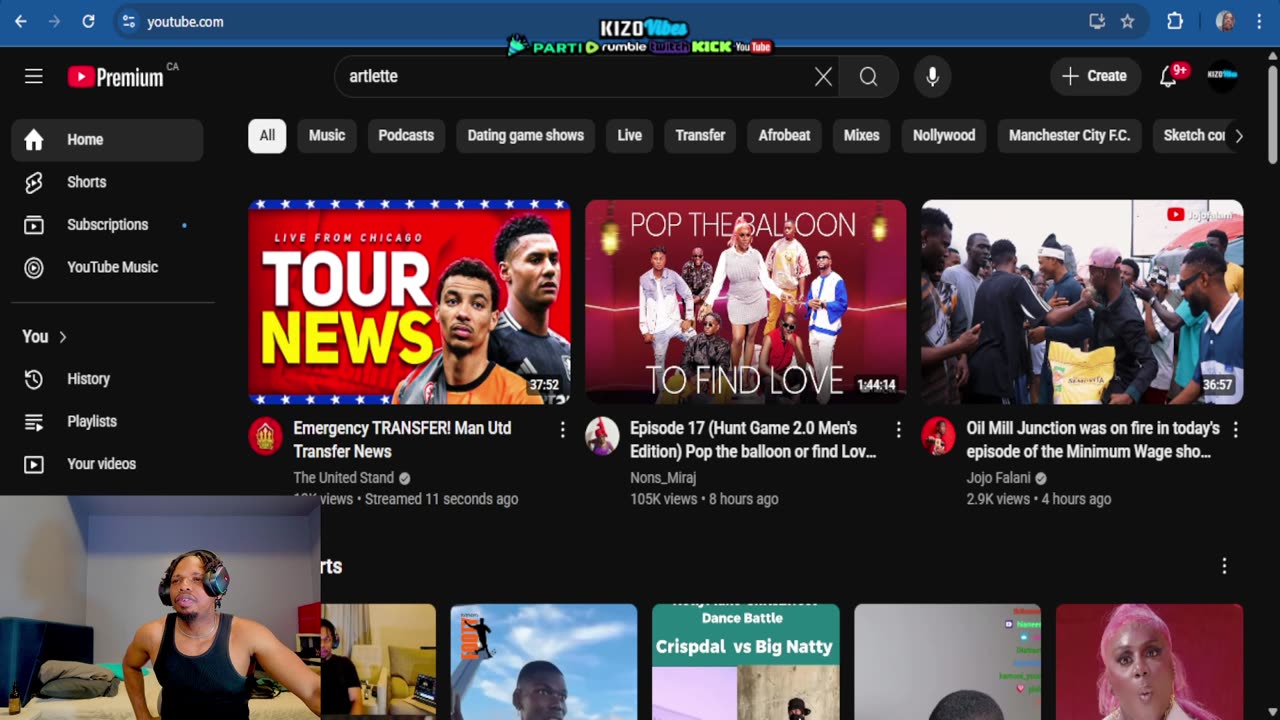This screenshot has width=1280, height=720.
Task: Visit The United Stand channel name
Action: tap(344, 478)
